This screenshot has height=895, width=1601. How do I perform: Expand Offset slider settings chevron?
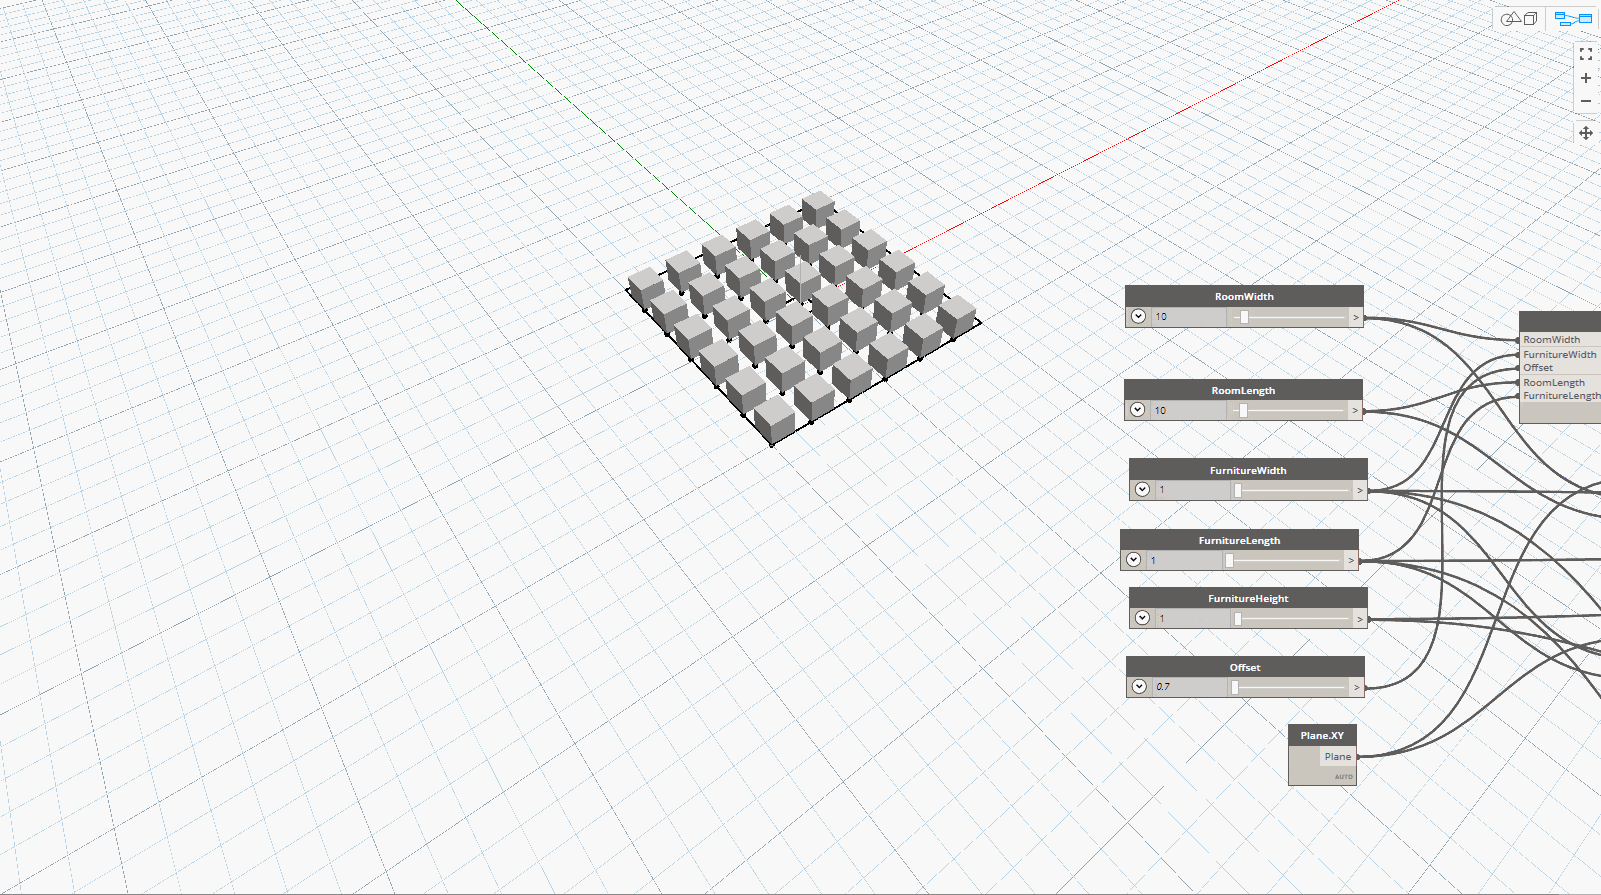click(x=1139, y=686)
